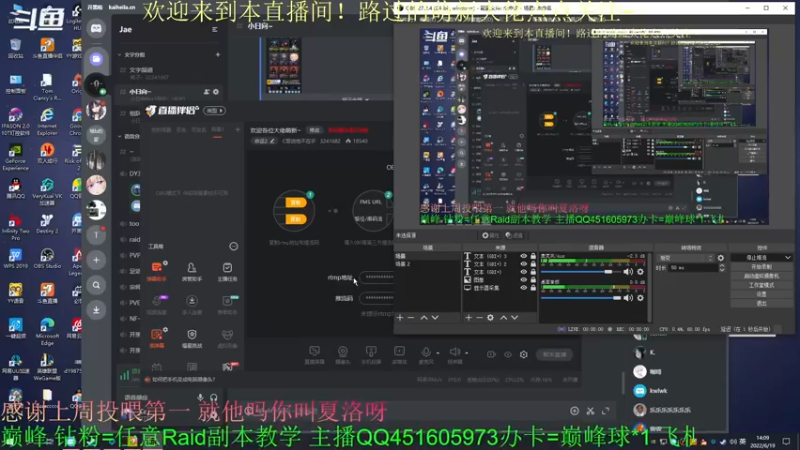This screenshot has height=450, width=800.
Task: Click start virtual camera button in OBS controls
Action: click(761, 276)
